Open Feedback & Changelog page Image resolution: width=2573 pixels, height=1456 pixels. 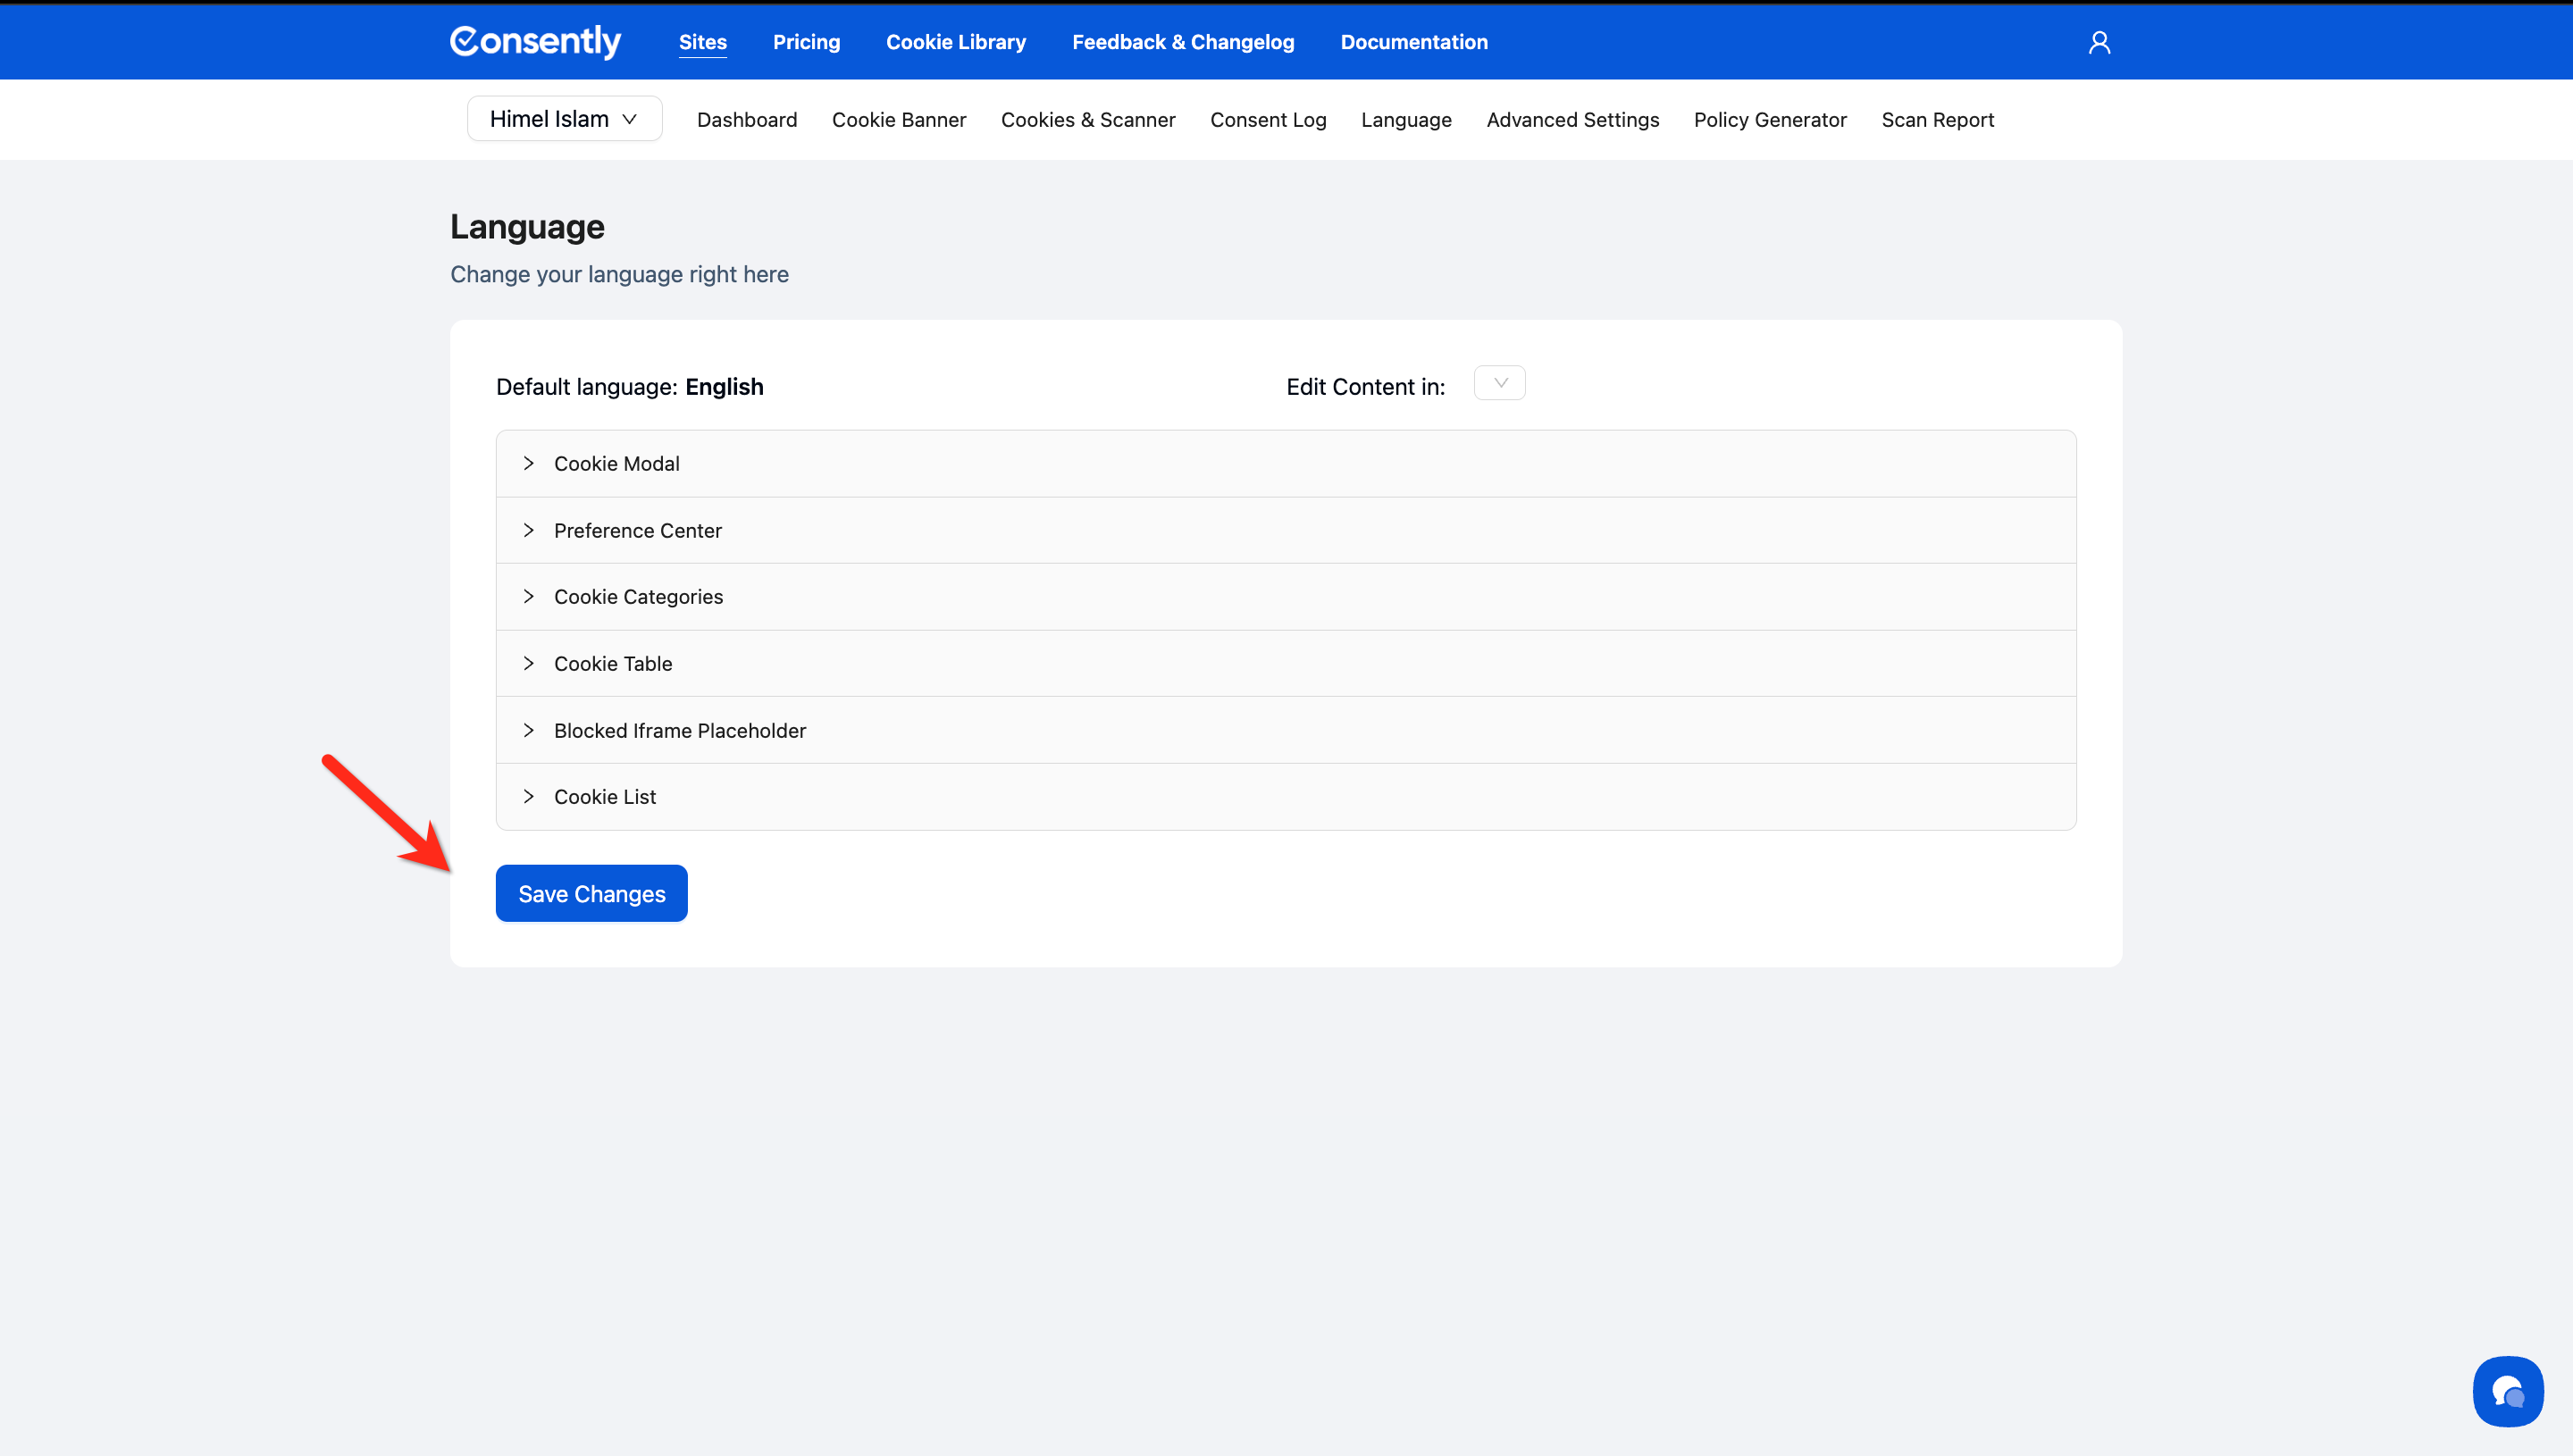pyautogui.click(x=1182, y=42)
